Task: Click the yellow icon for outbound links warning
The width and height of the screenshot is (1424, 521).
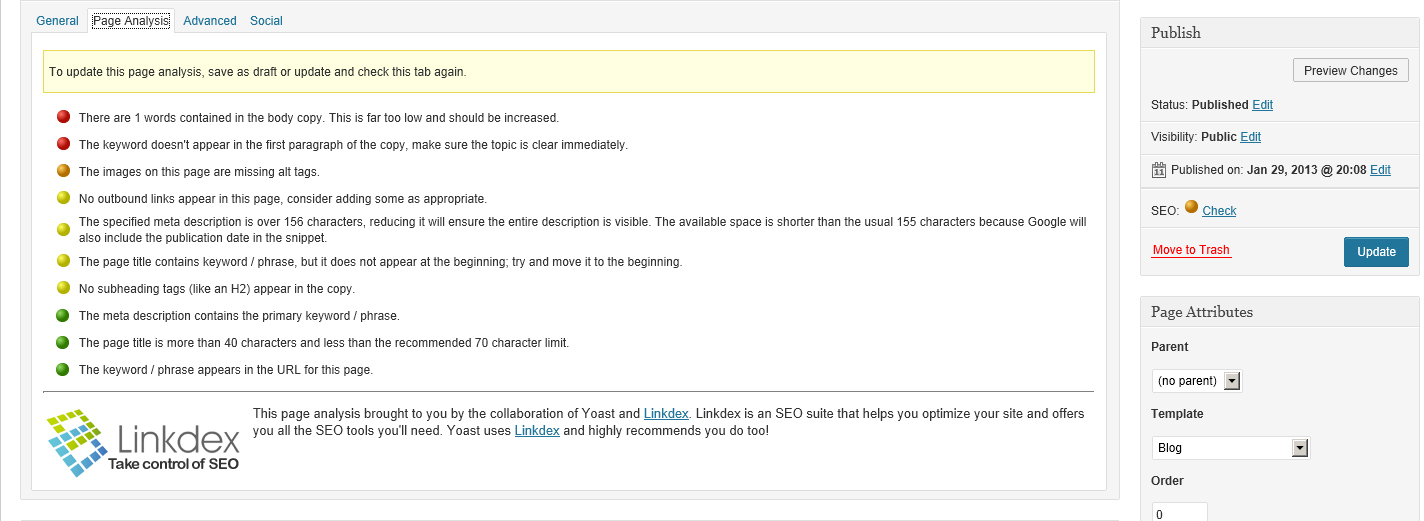Action: [x=63, y=198]
